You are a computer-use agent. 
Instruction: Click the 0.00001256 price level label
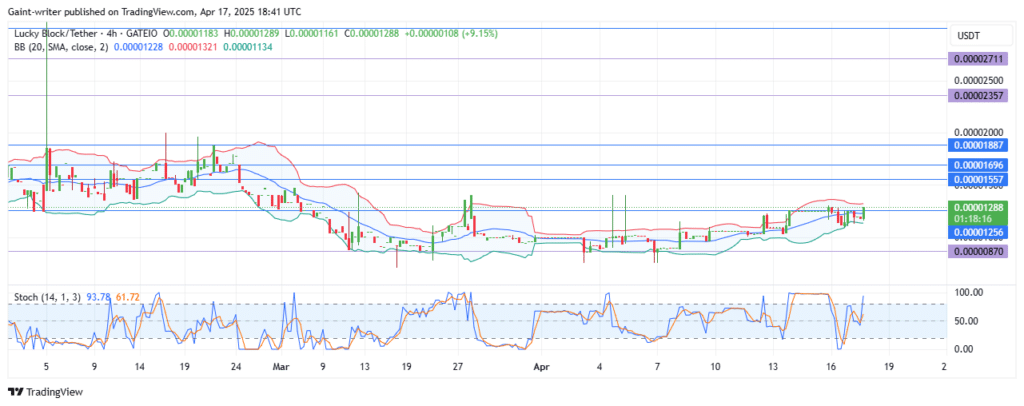(x=978, y=232)
